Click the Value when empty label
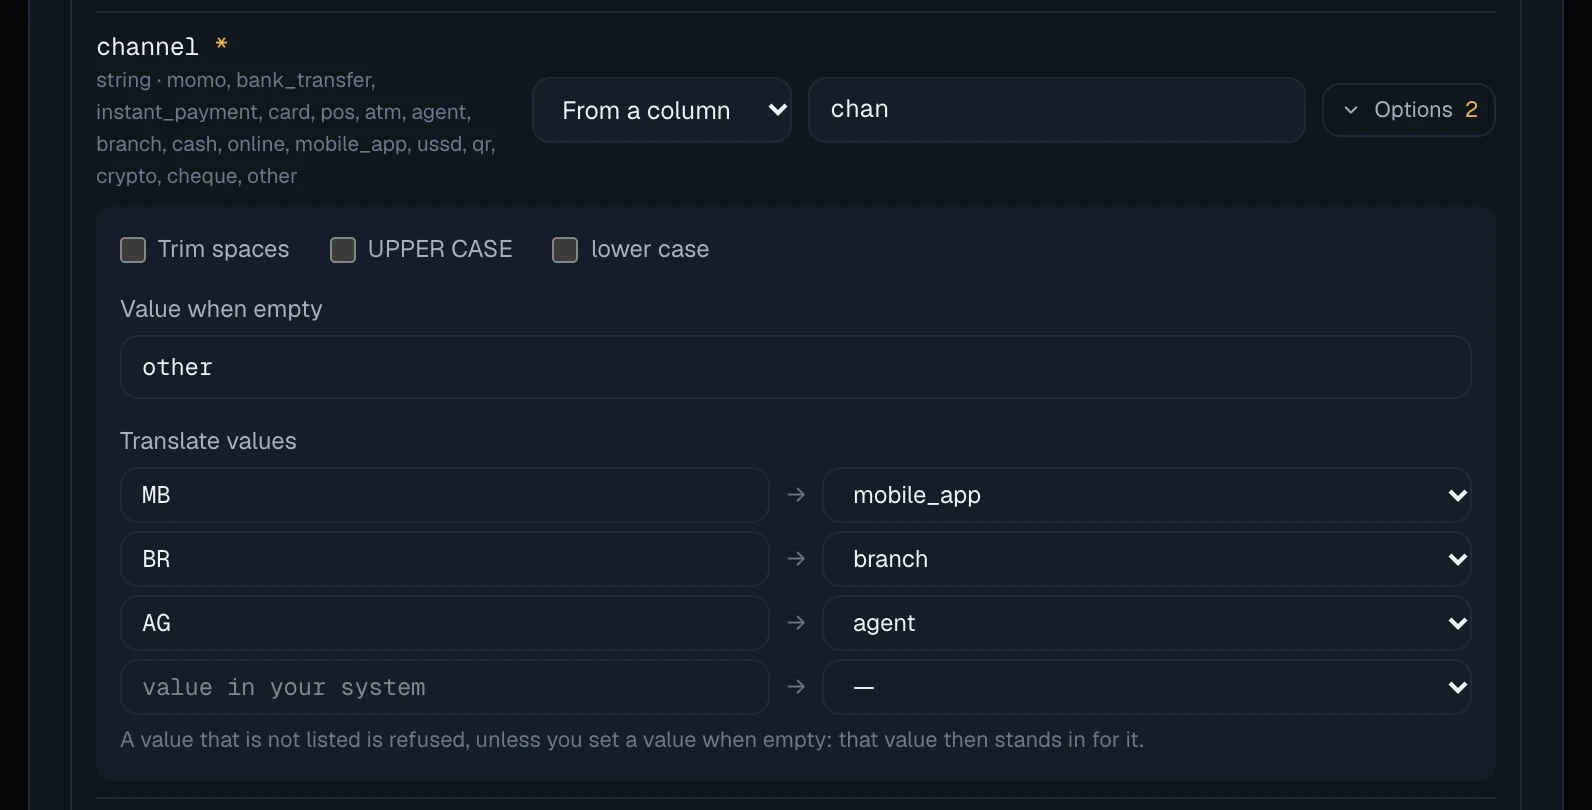This screenshot has height=810, width=1592. tap(221, 309)
